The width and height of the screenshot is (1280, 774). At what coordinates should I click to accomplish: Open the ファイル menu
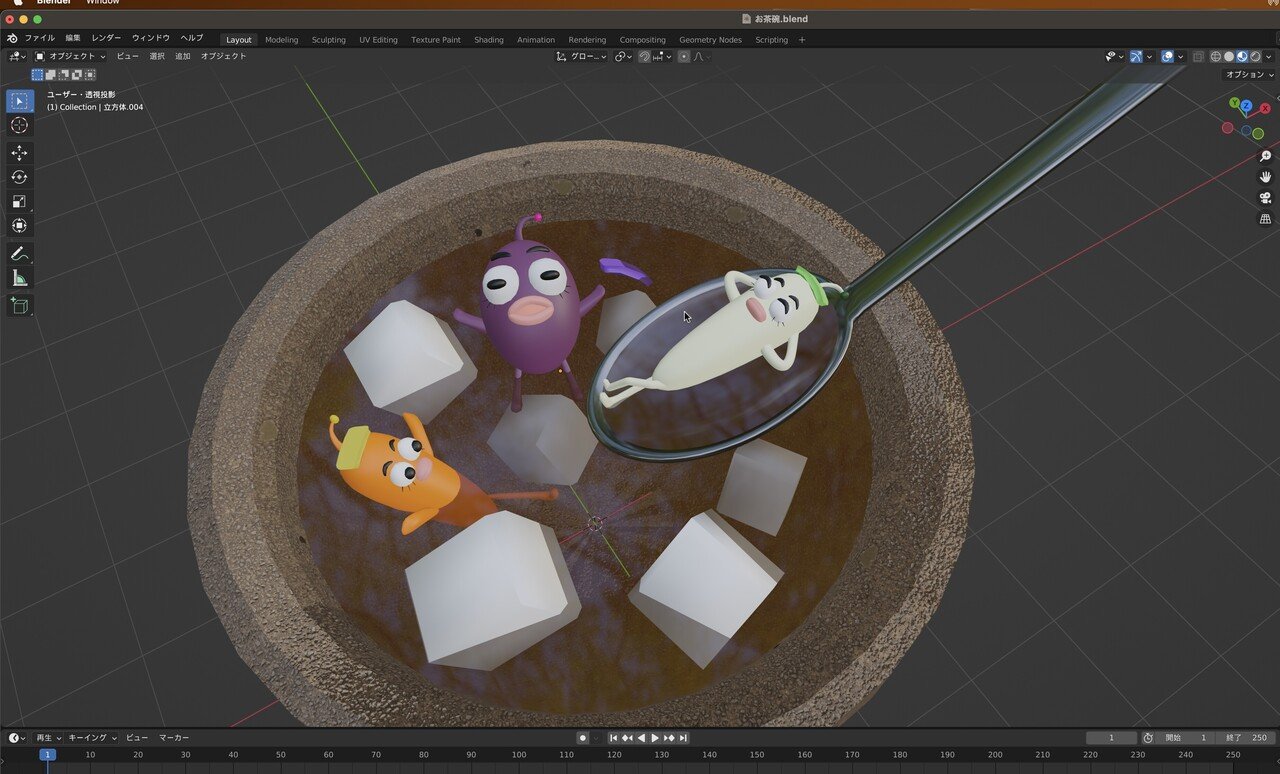pyautogui.click(x=39, y=38)
